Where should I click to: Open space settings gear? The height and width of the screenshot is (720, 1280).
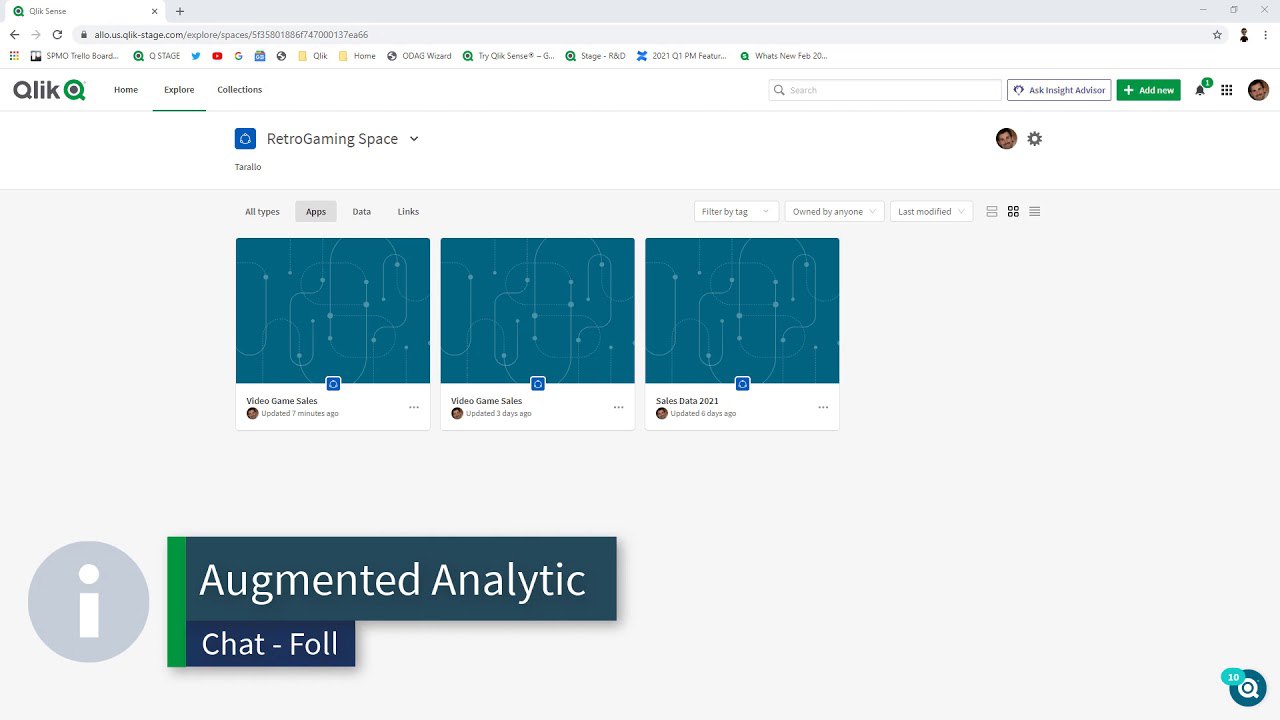coord(1035,139)
